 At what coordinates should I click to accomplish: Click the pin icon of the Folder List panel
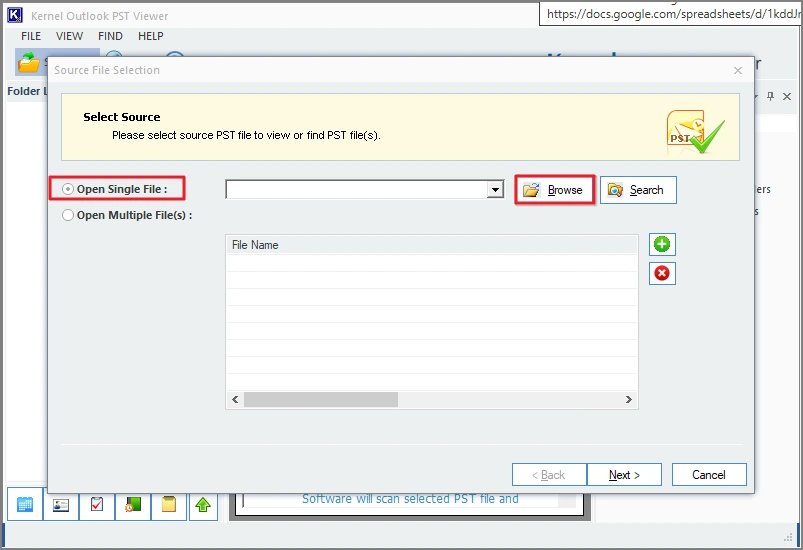[770, 96]
